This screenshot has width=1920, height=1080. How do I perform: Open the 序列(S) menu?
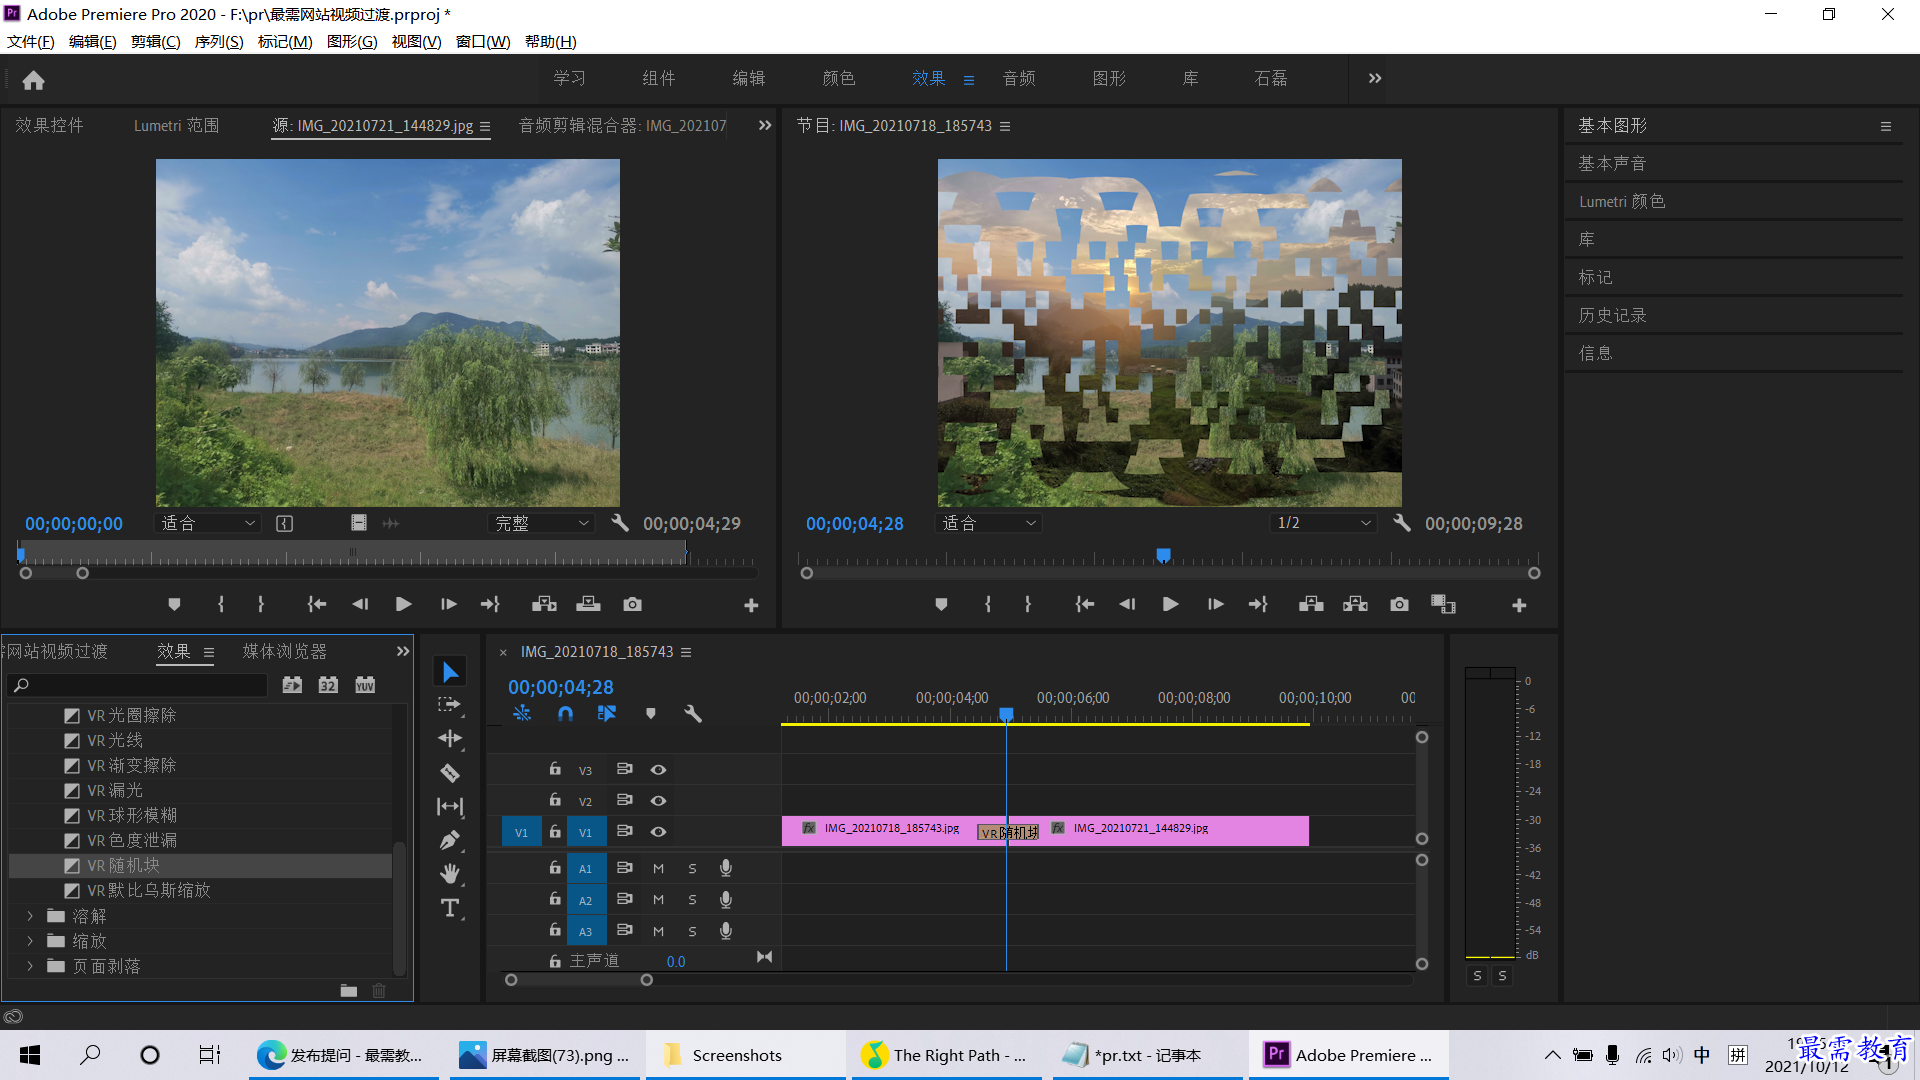pyautogui.click(x=219, y=42)
